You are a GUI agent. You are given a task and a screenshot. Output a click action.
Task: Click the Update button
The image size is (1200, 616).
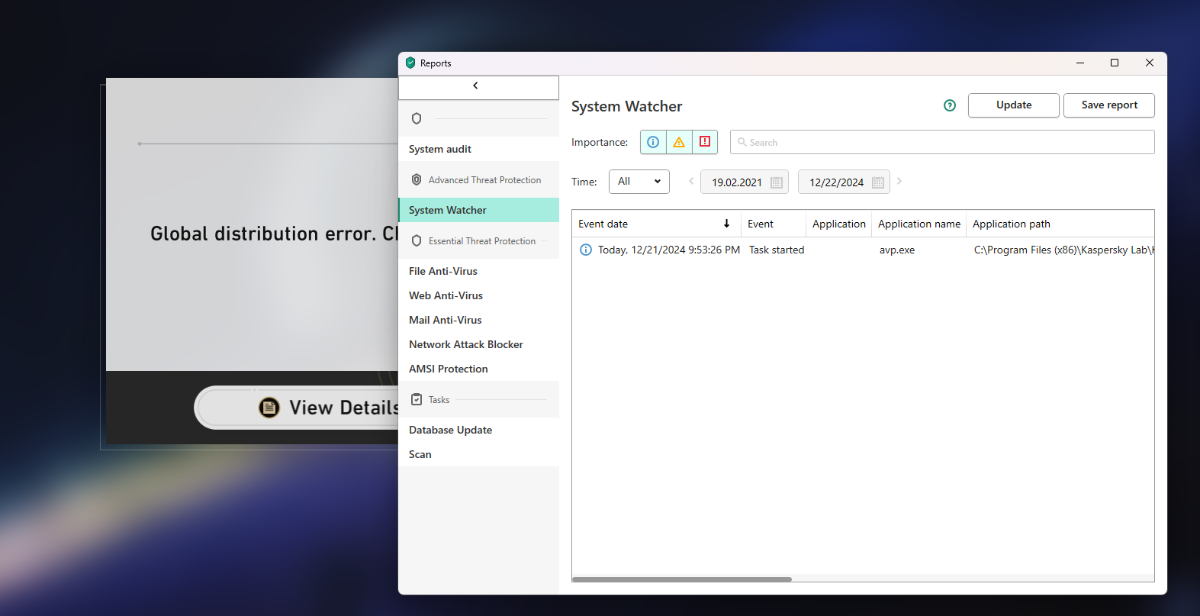click(x=1013, y=105)
